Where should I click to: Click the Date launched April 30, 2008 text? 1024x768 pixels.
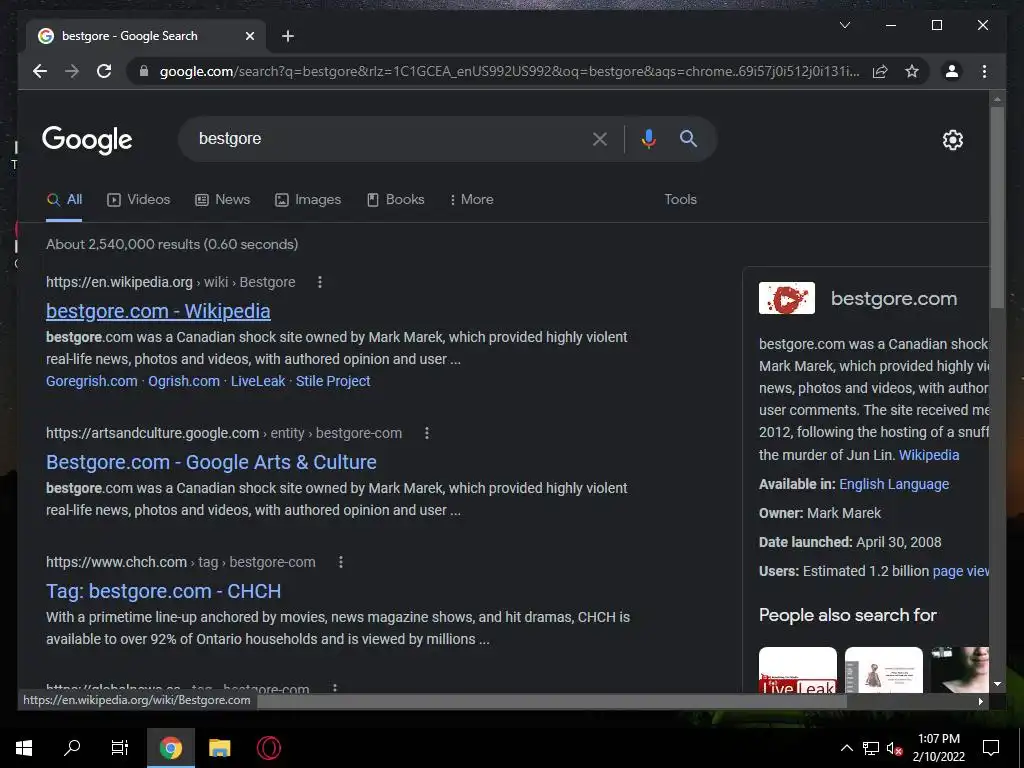[850, 542]
